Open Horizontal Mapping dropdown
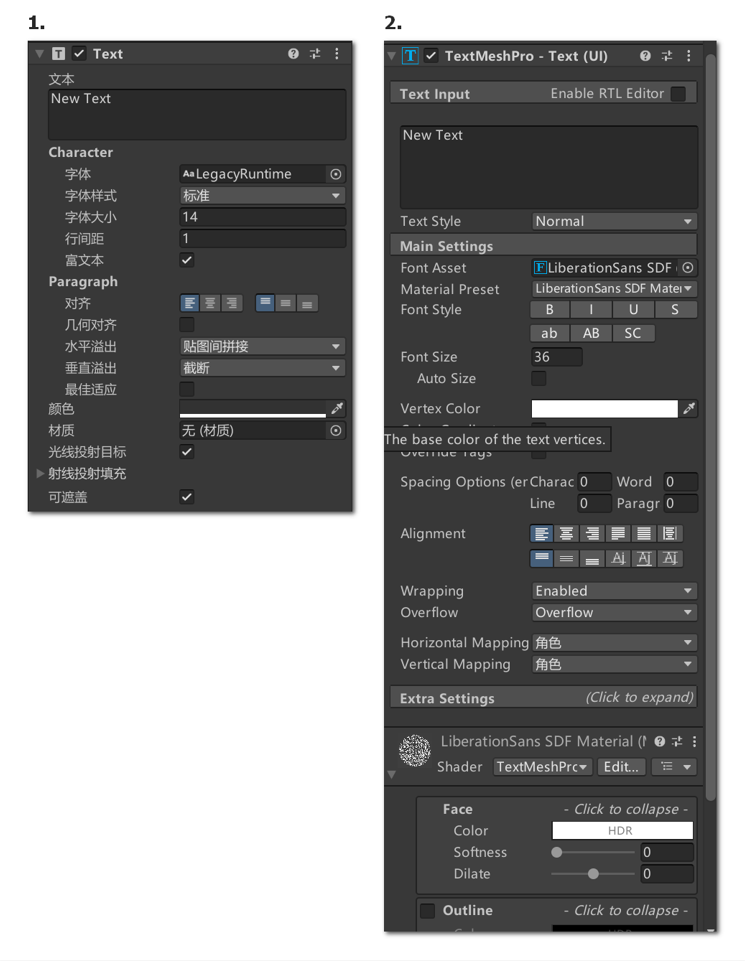 click(614, 642)
